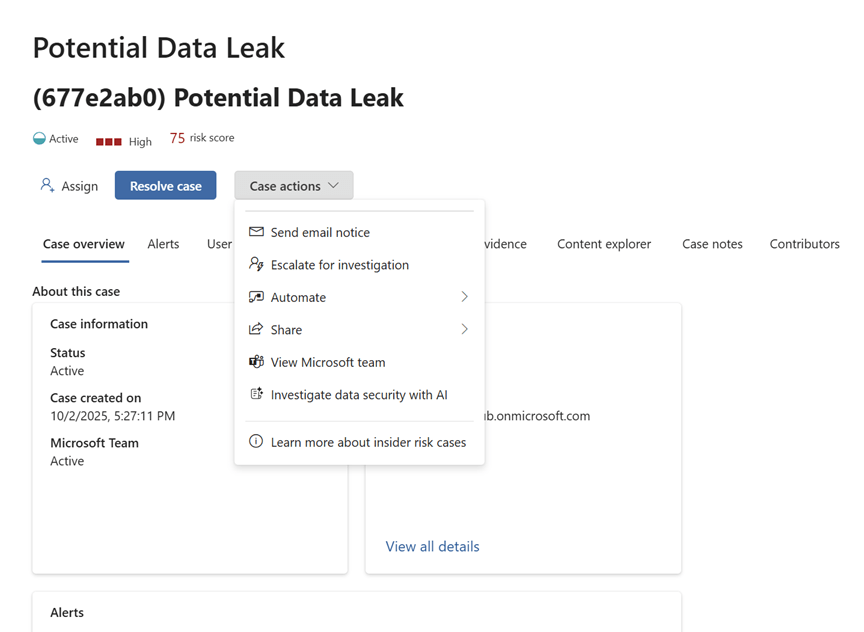Expand the Share submenu chevron
Screen dimensions: 864x632
[x=465, y=329]
